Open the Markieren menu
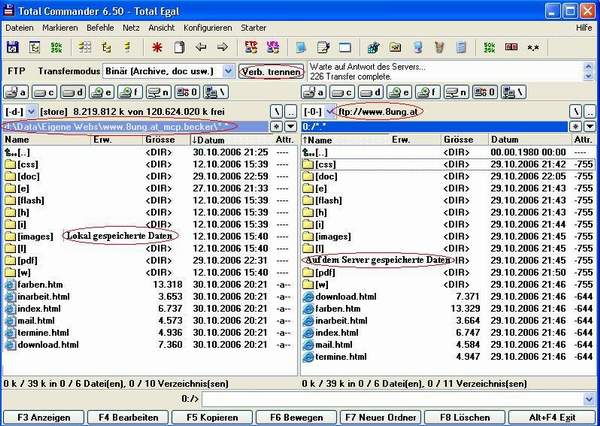This screenshot has width=600, height=426. (60, 28)
